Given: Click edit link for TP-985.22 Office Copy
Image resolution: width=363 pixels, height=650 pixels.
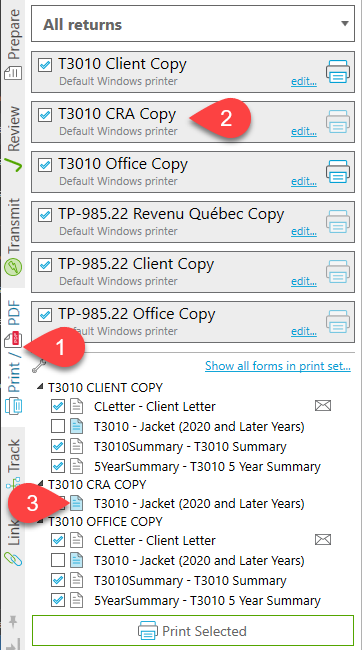Looking at the screenshot, I should pyautogui.click(x=304, y=332).
